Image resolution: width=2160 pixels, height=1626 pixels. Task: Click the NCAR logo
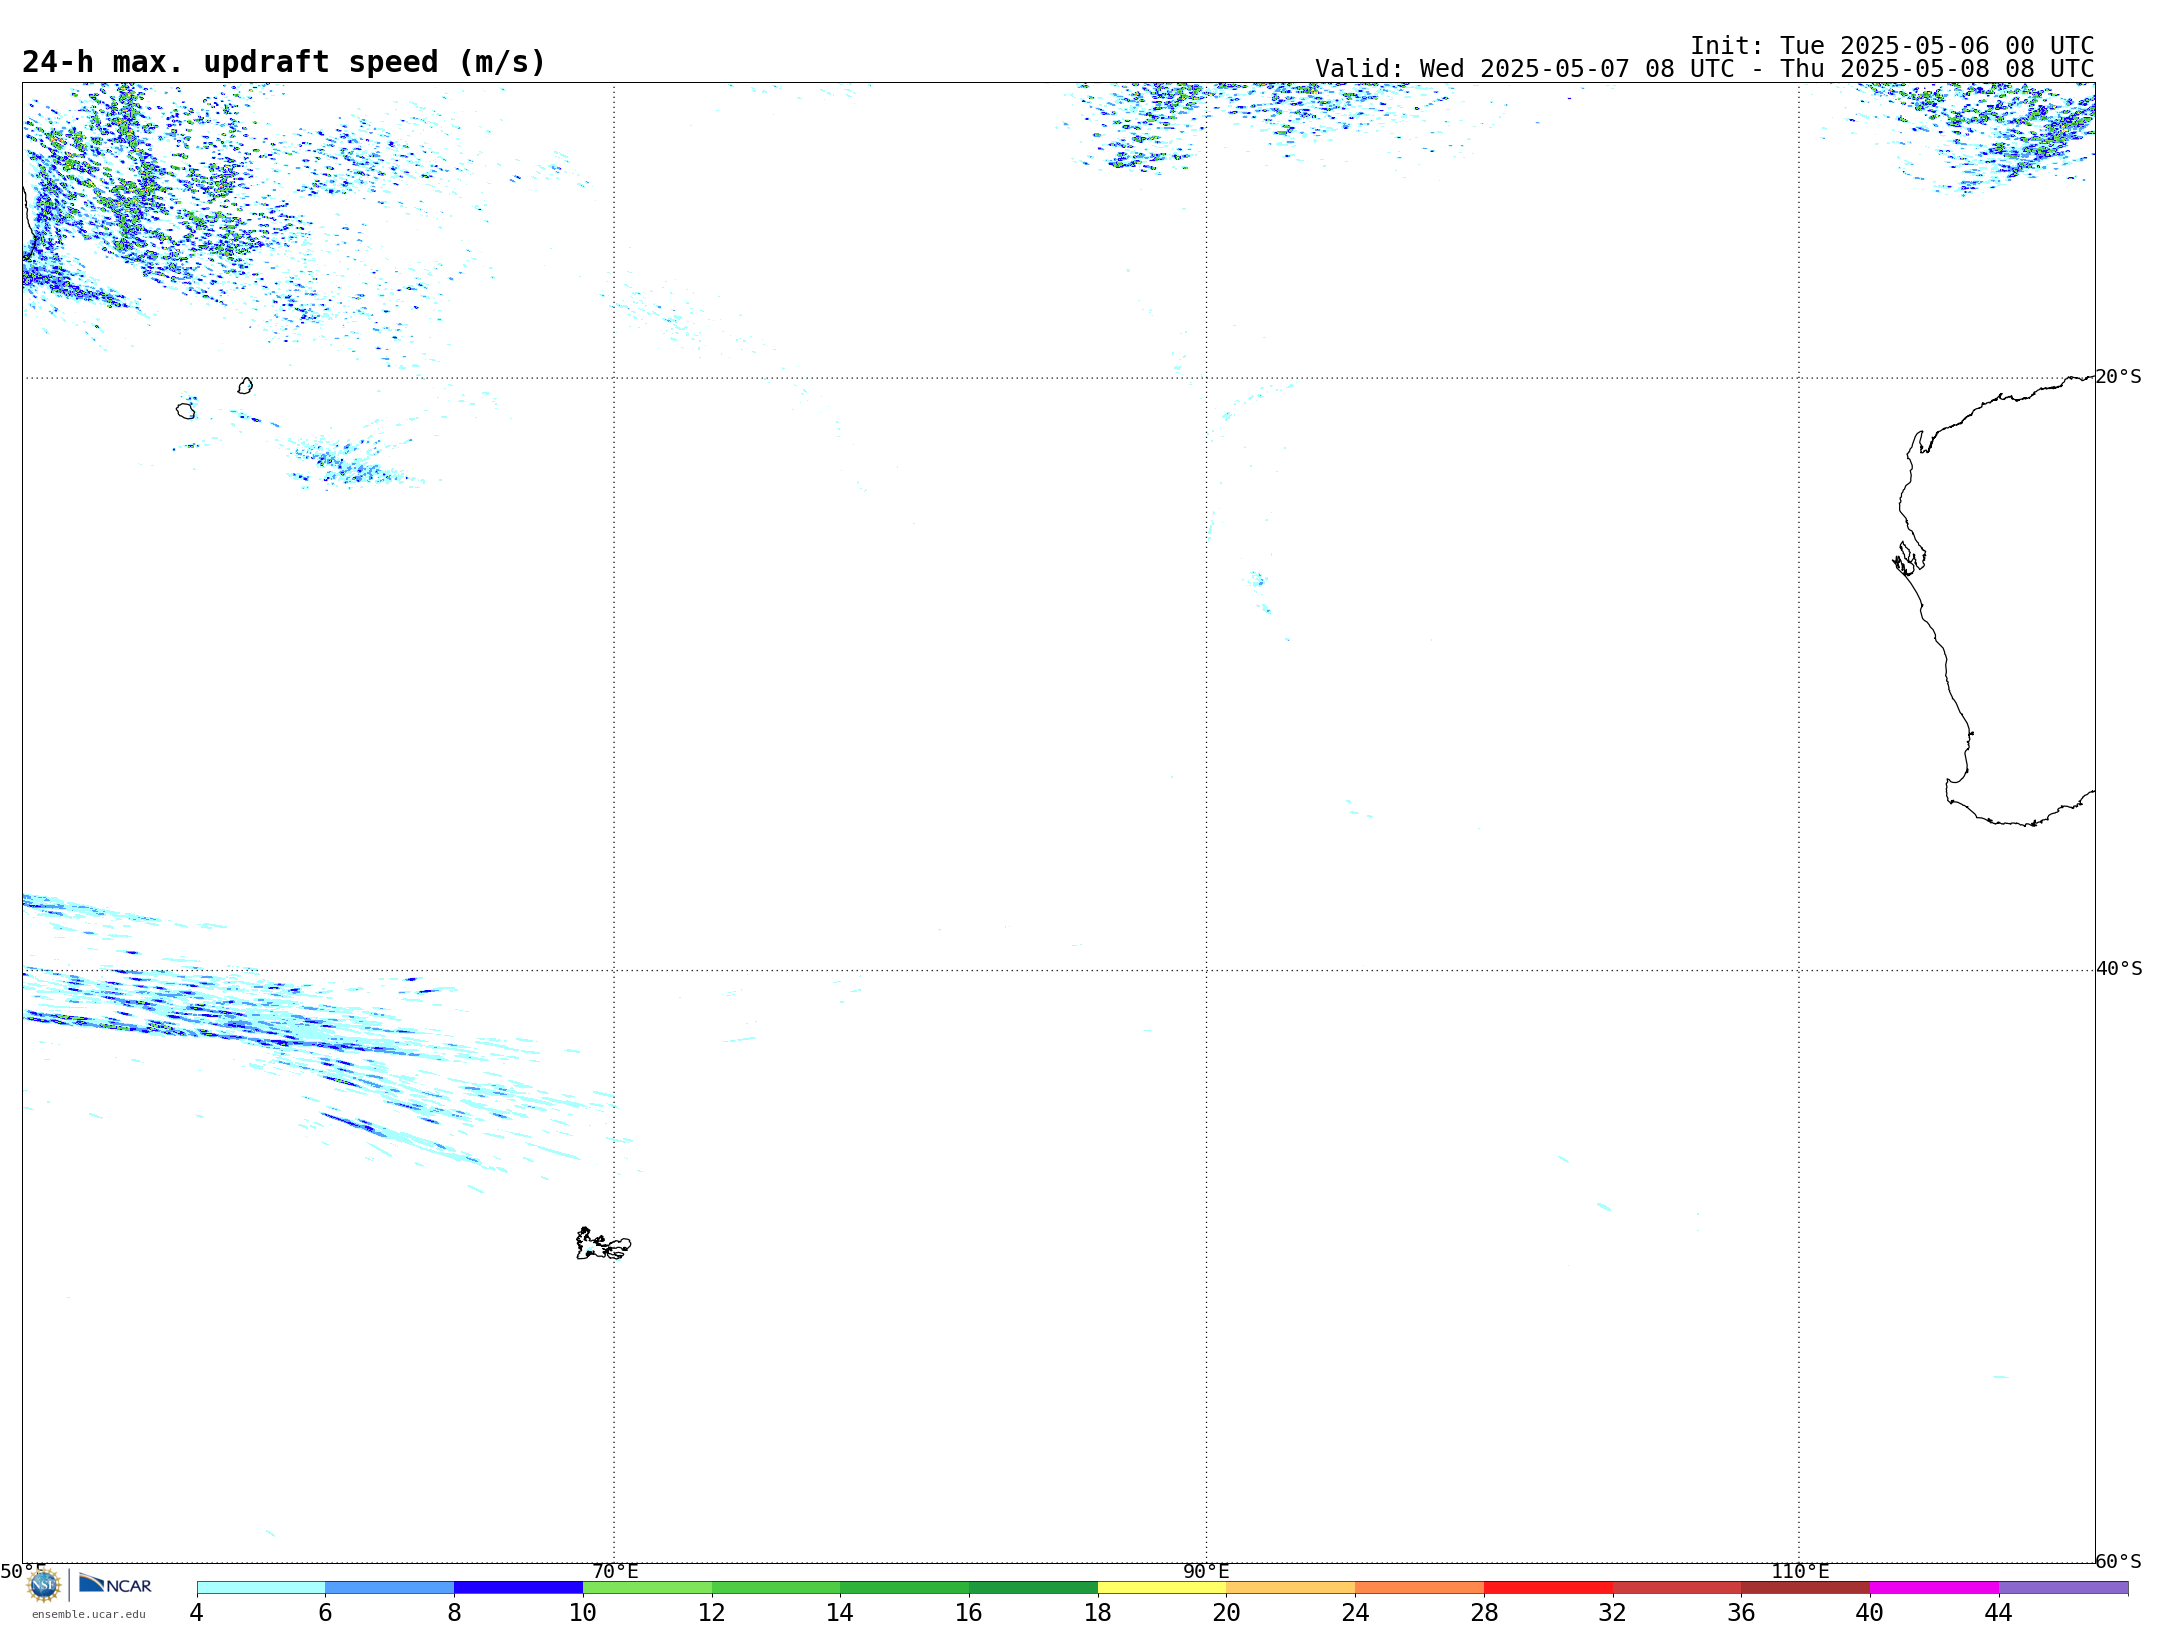(x=115, y=1584)
